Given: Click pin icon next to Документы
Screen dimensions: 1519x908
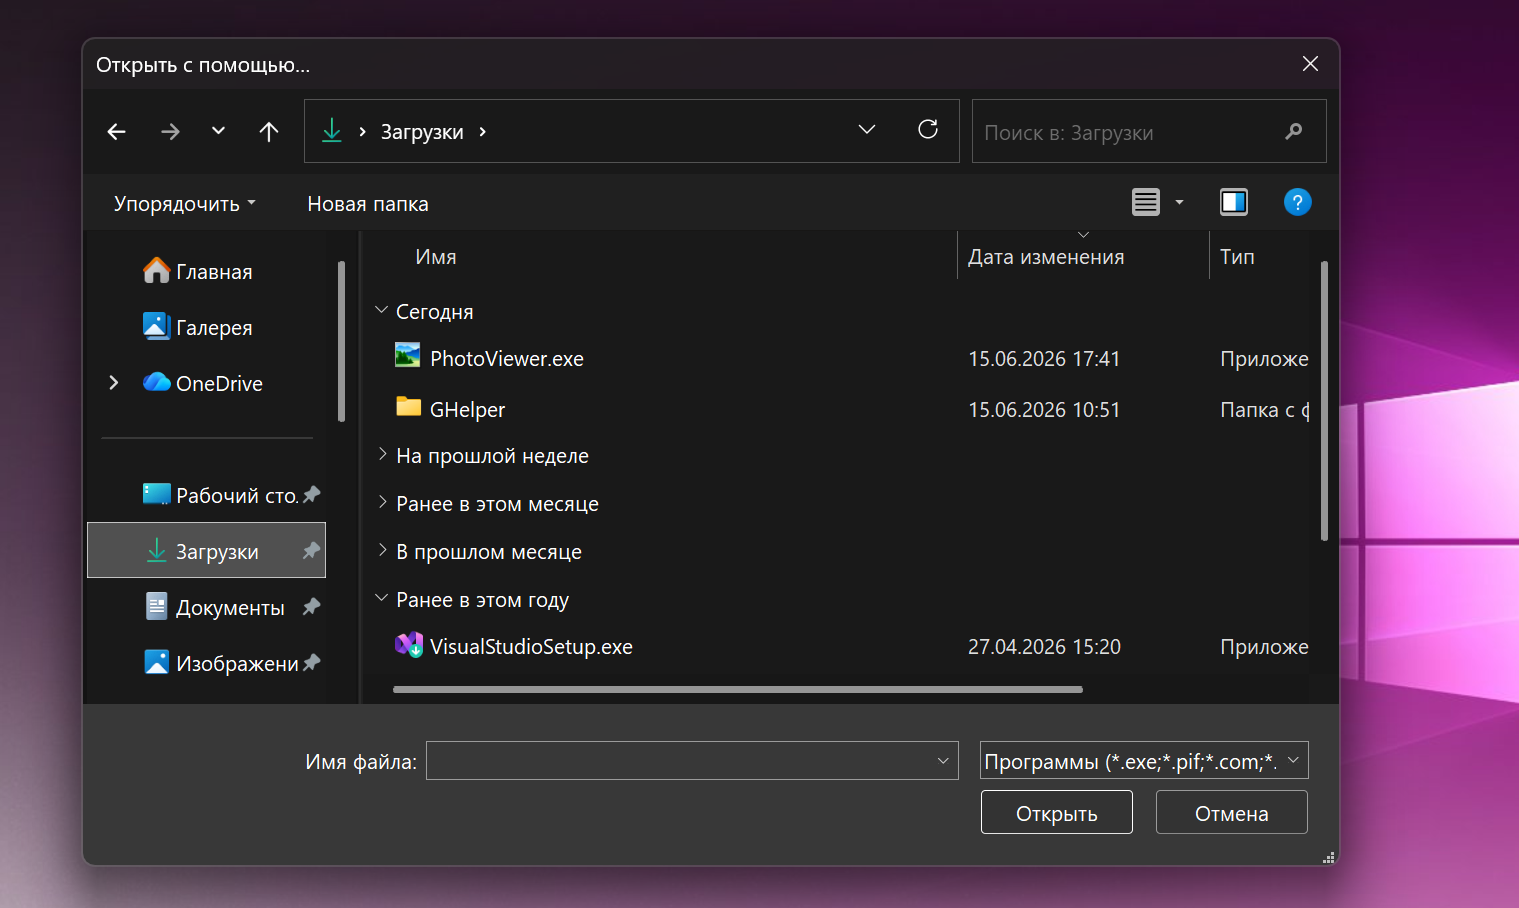Looking at the screenshot, I should 311,606.
